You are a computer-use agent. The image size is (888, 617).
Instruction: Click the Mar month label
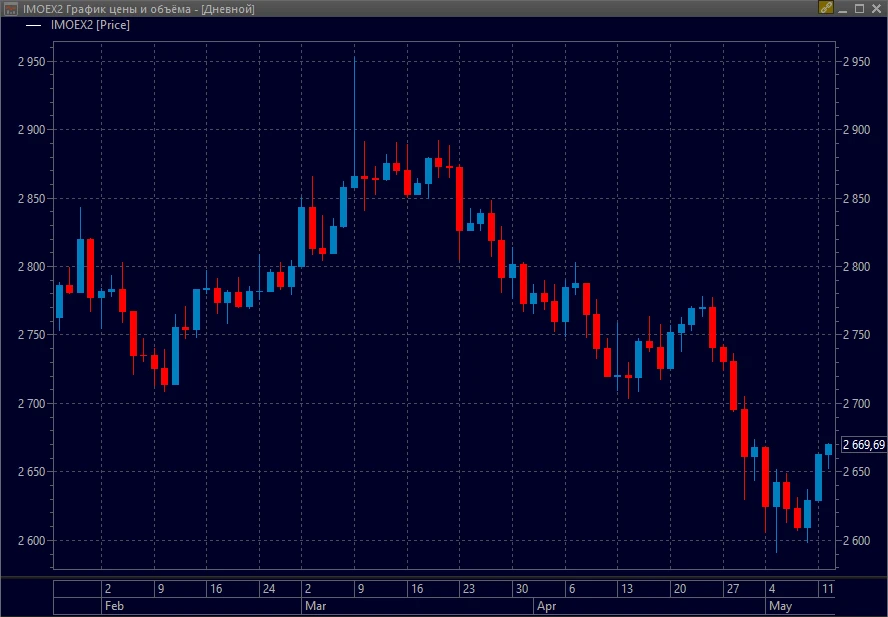click(x=315, y=606)
